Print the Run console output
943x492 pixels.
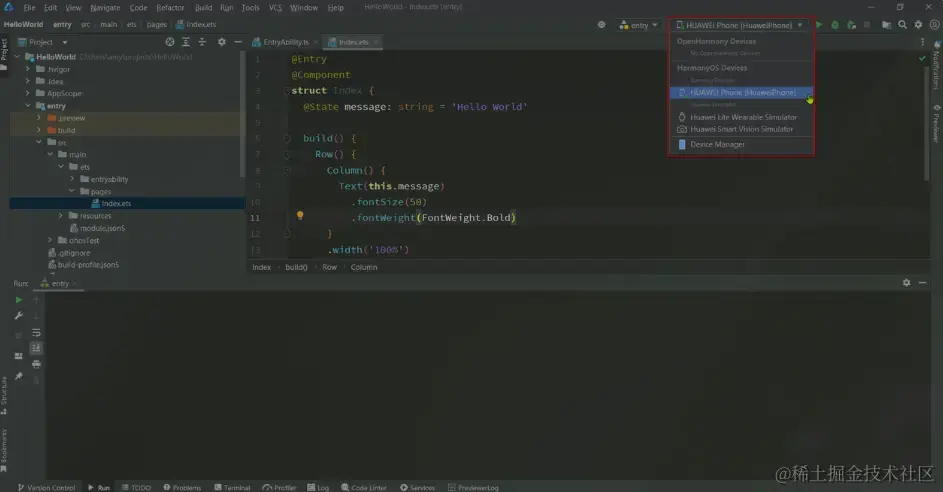[x=36, y=364]
